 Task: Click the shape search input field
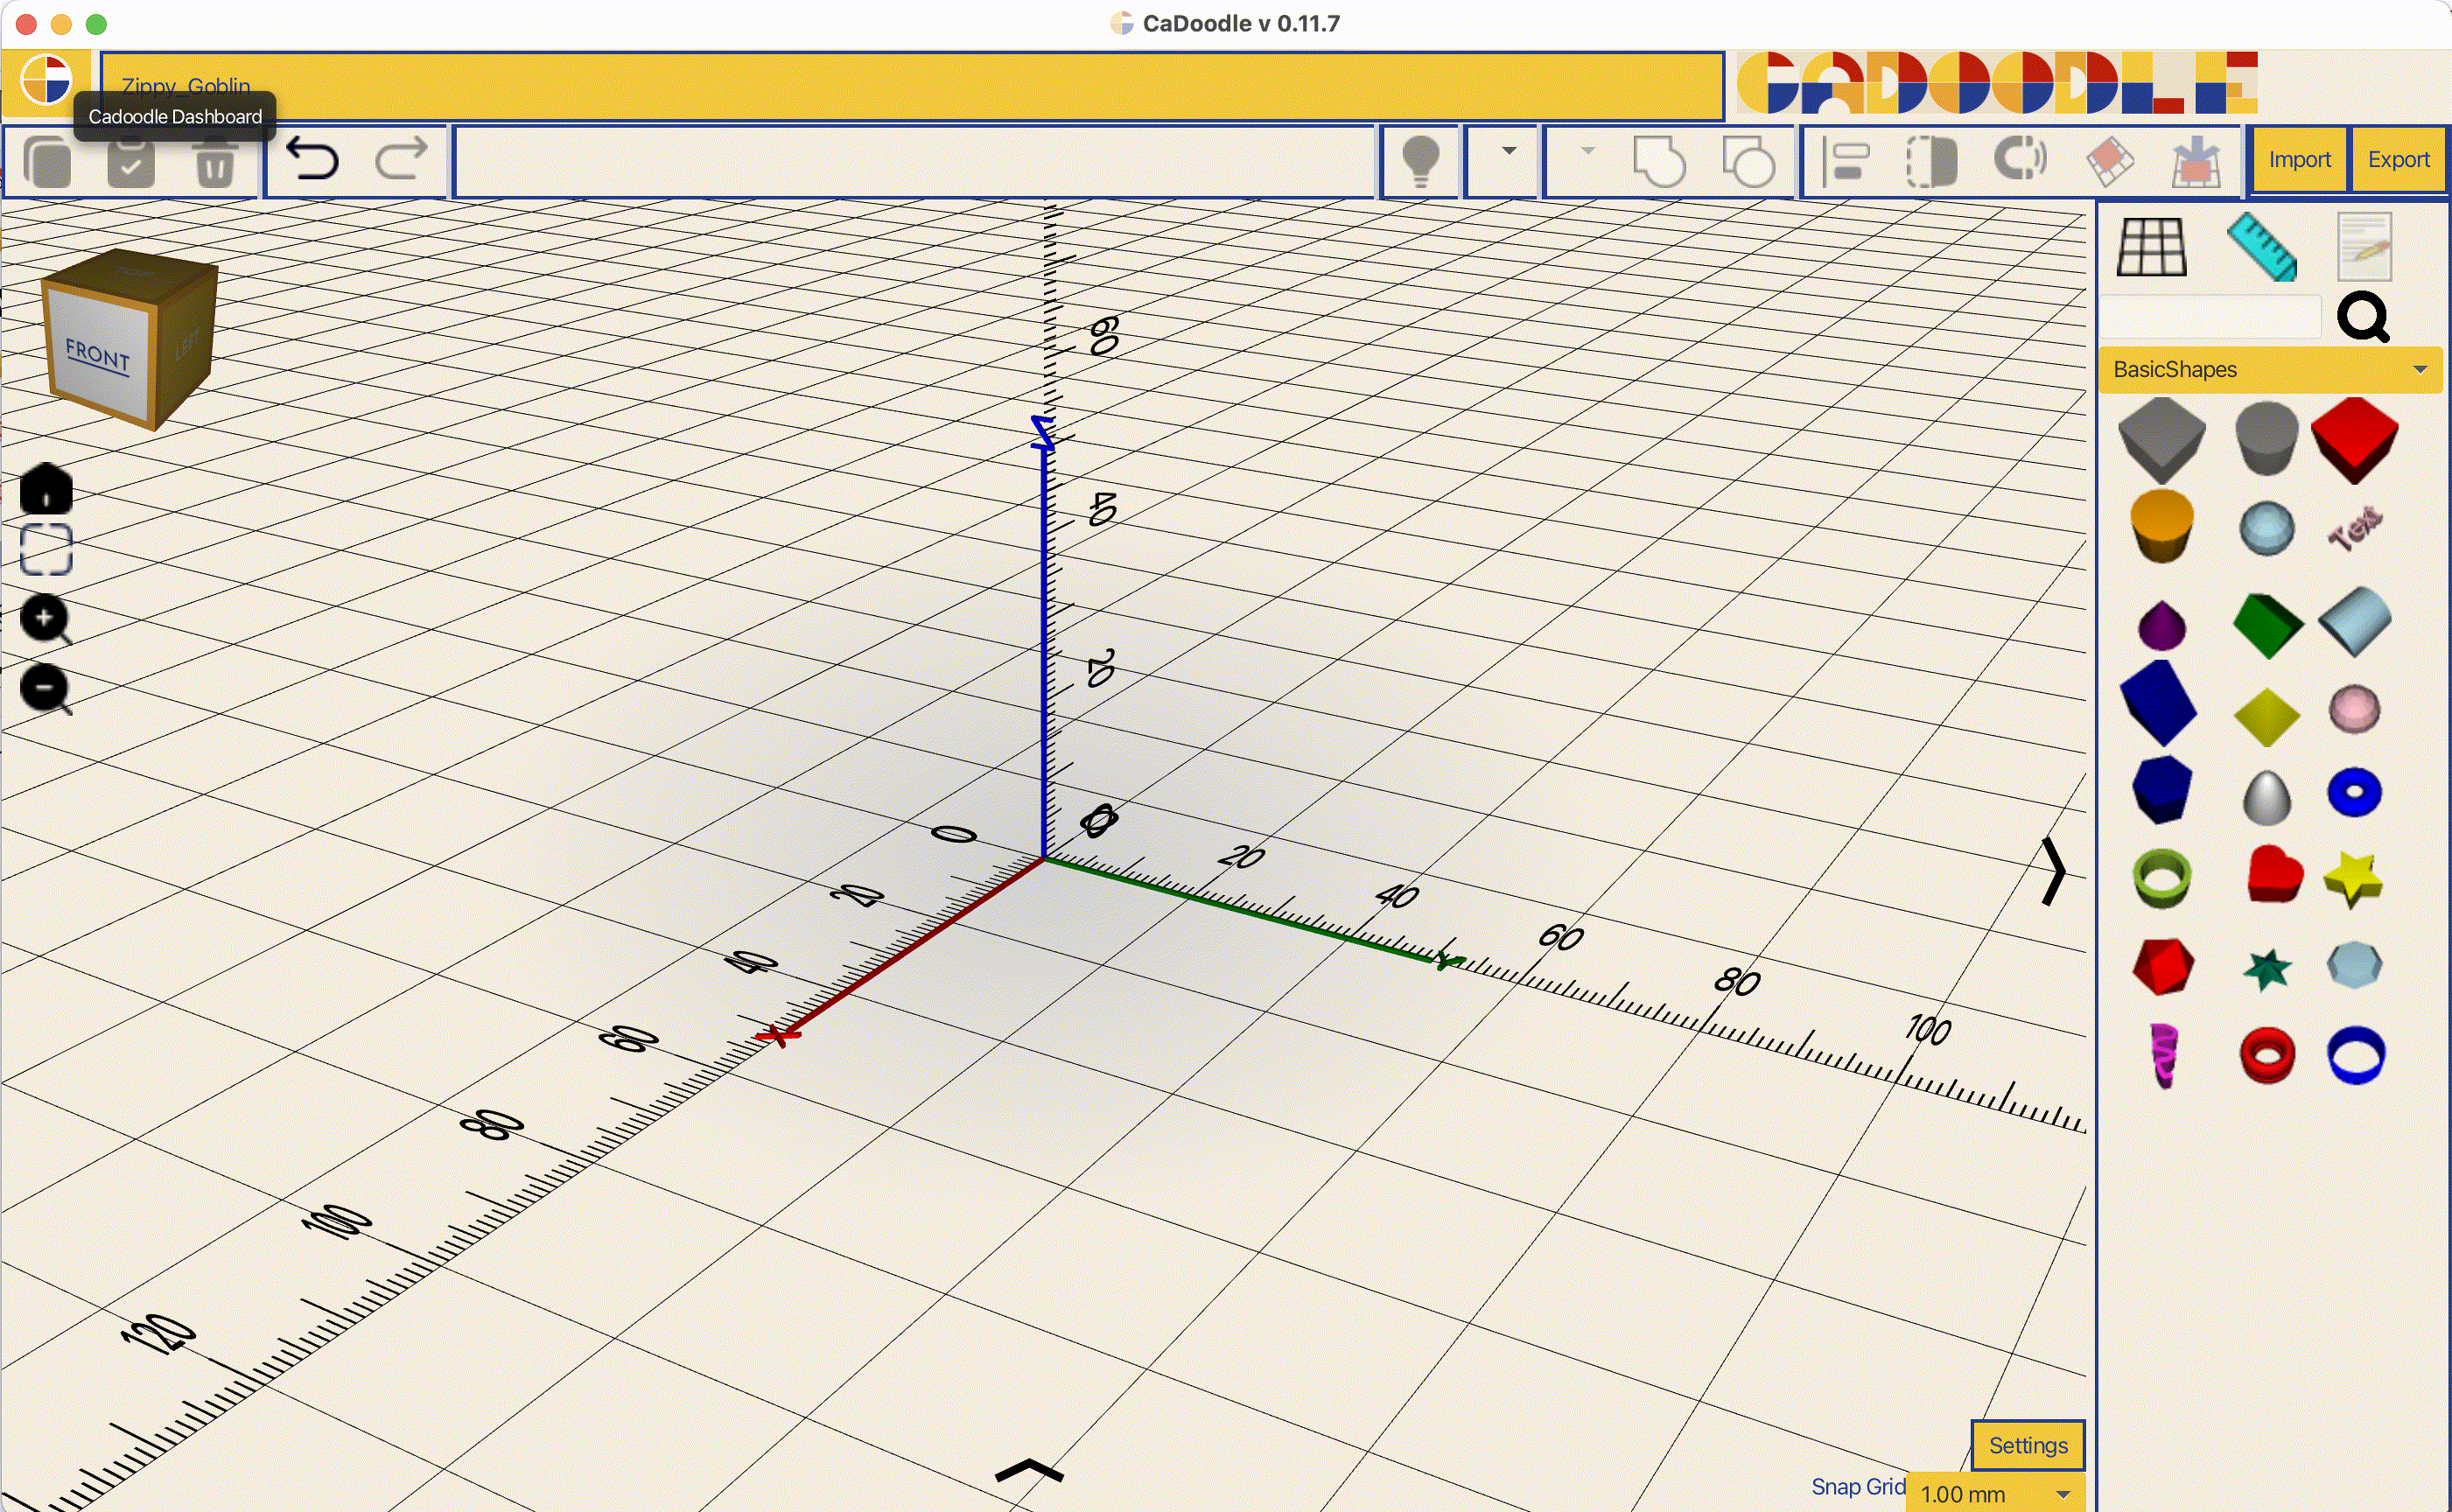[x=2210, y=318]
